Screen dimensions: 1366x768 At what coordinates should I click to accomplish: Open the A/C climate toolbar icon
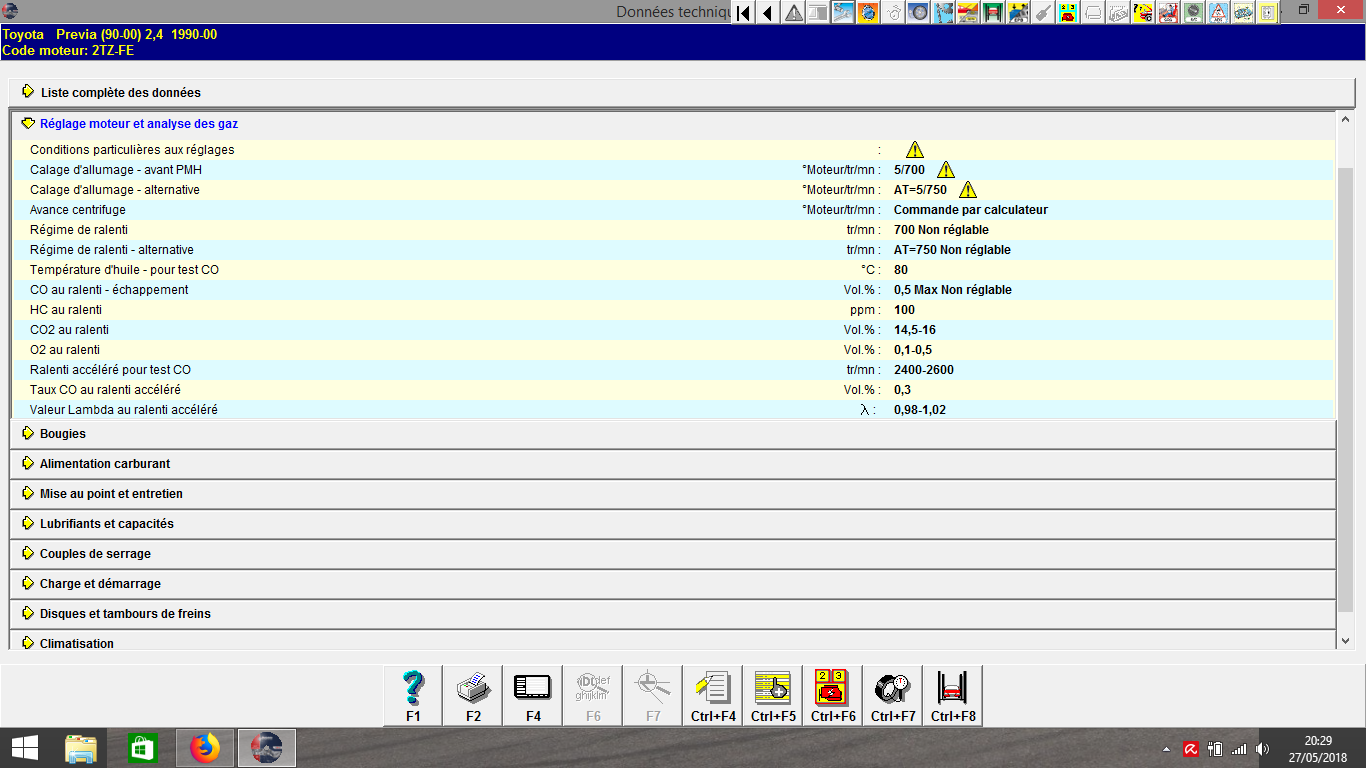tap(1194, 13)
